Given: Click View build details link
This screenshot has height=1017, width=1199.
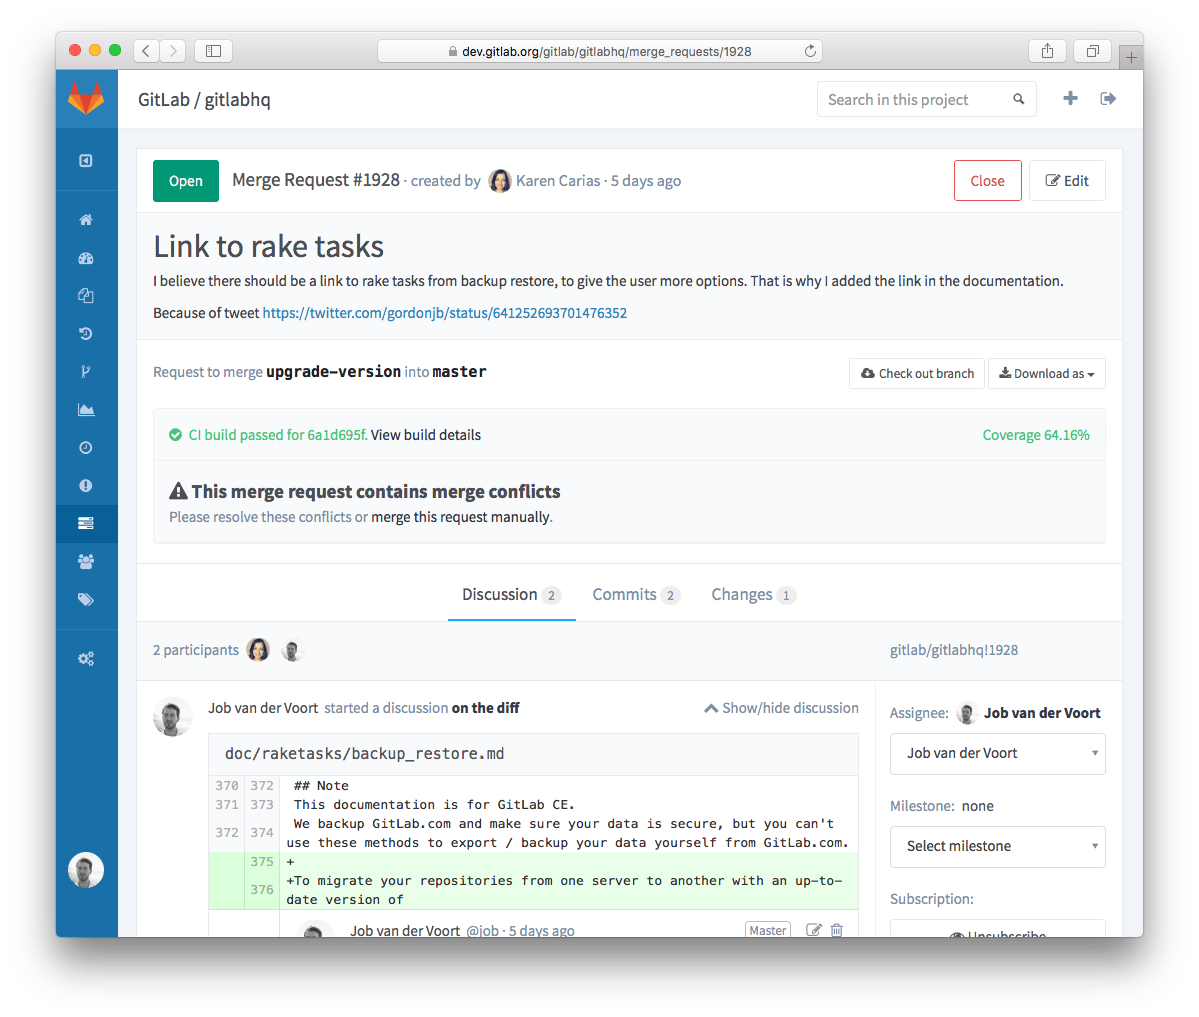Looking at the screenshot, I should pos(426,435).
